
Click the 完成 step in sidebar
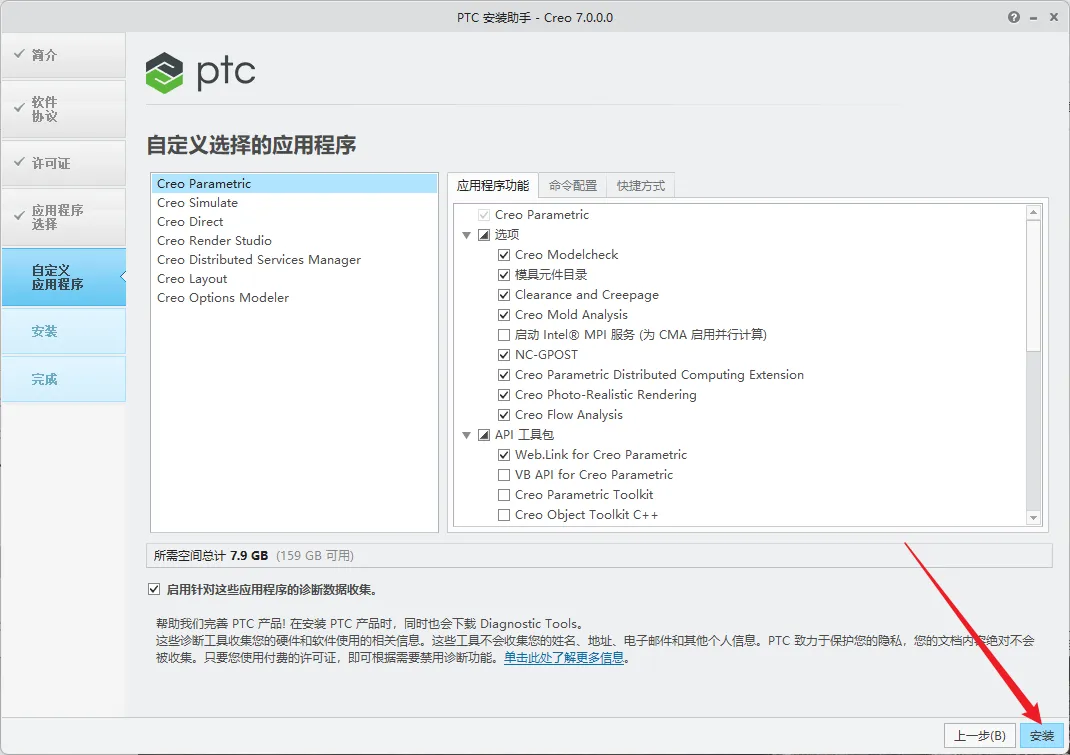tap(63, 379)
